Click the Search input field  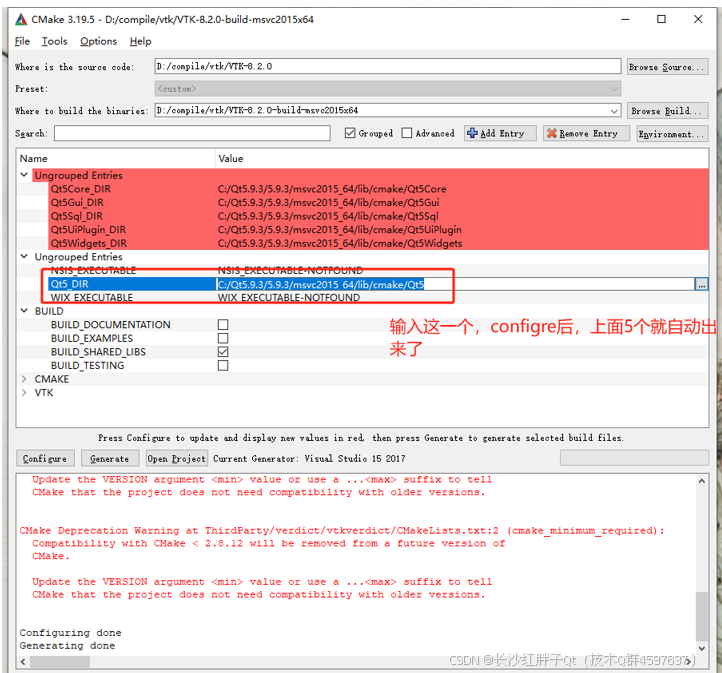(192, 133)
